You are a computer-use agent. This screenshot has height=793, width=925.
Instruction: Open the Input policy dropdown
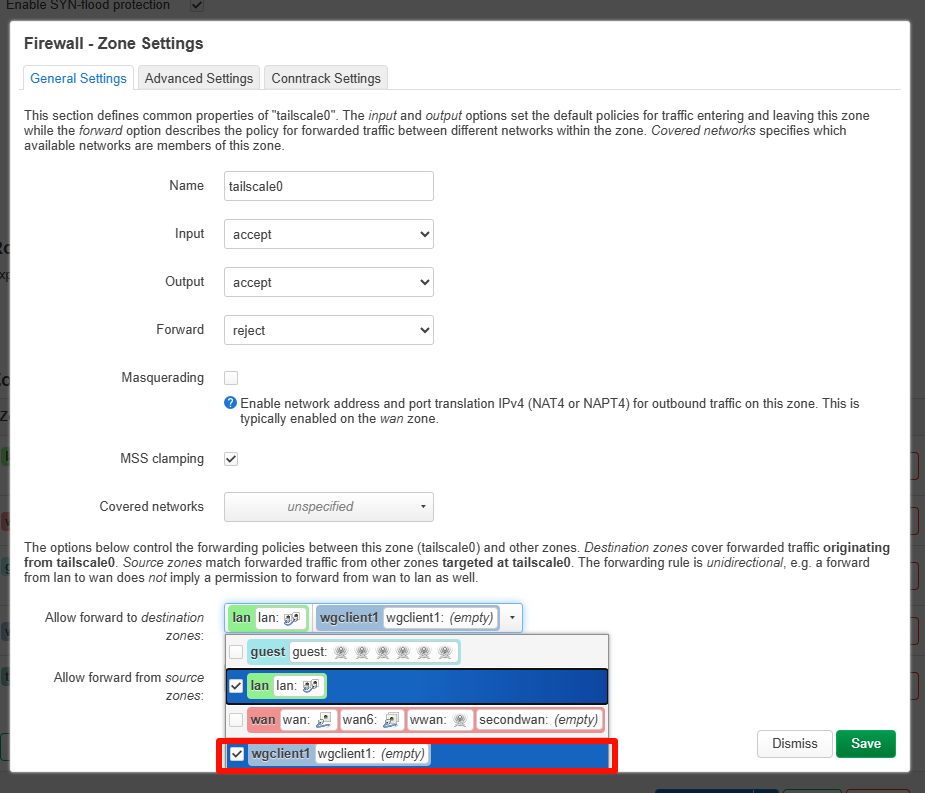328,235
